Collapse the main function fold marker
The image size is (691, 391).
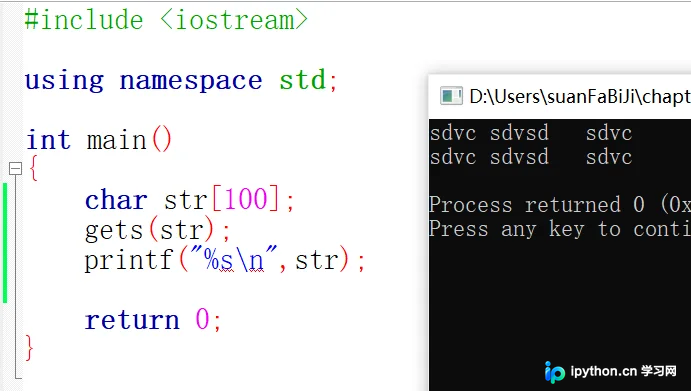15,168
